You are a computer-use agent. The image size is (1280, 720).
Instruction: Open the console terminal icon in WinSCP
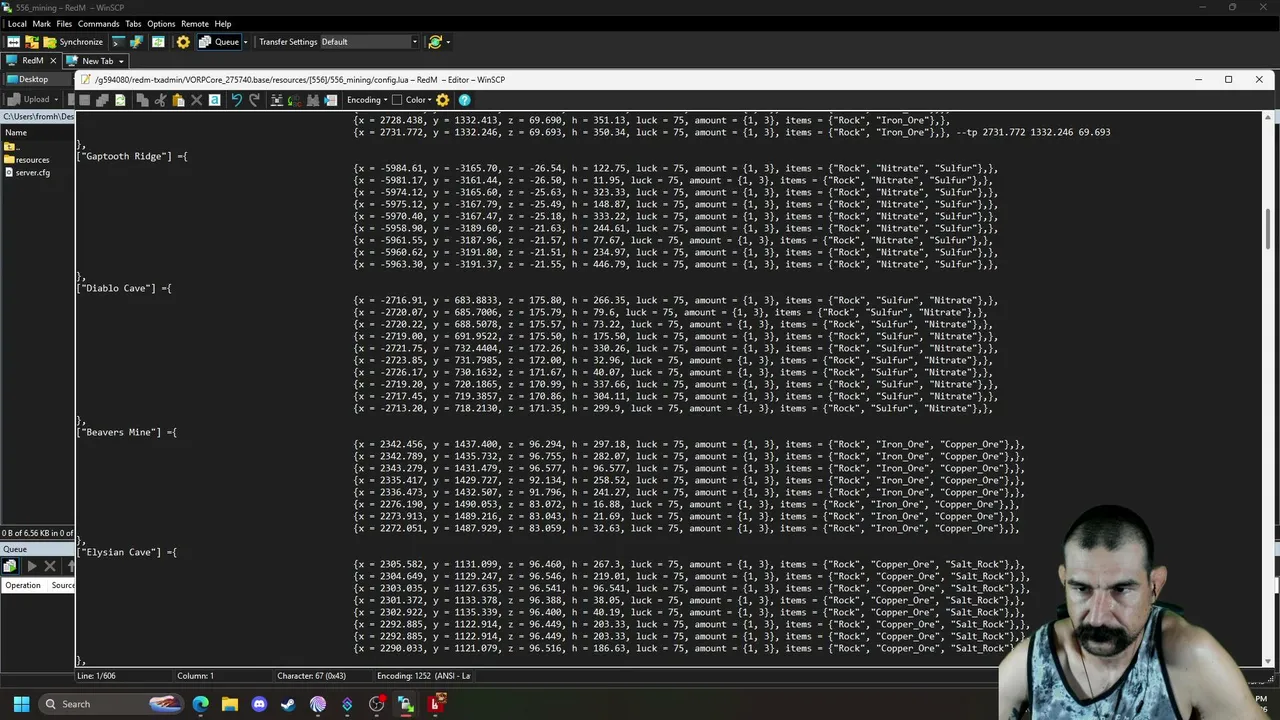coord(118,42)
